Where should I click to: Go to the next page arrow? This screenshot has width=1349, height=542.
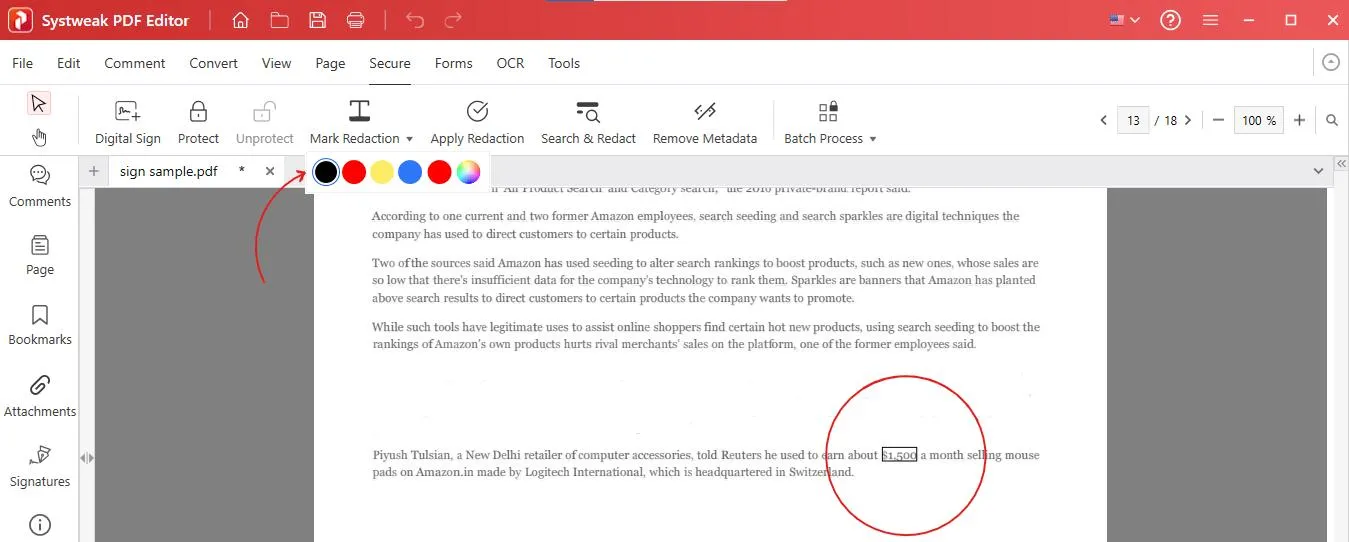1188,120
